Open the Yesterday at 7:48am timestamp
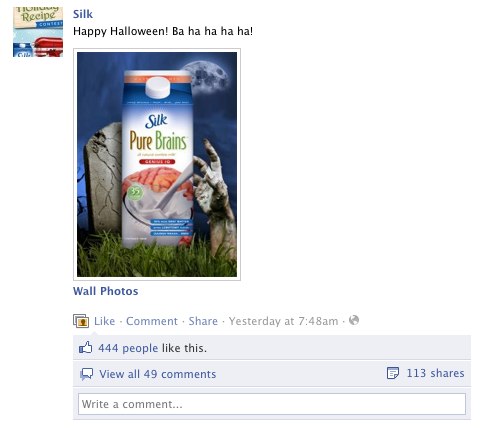Screen dimensions: 482x429 (283, 321)
